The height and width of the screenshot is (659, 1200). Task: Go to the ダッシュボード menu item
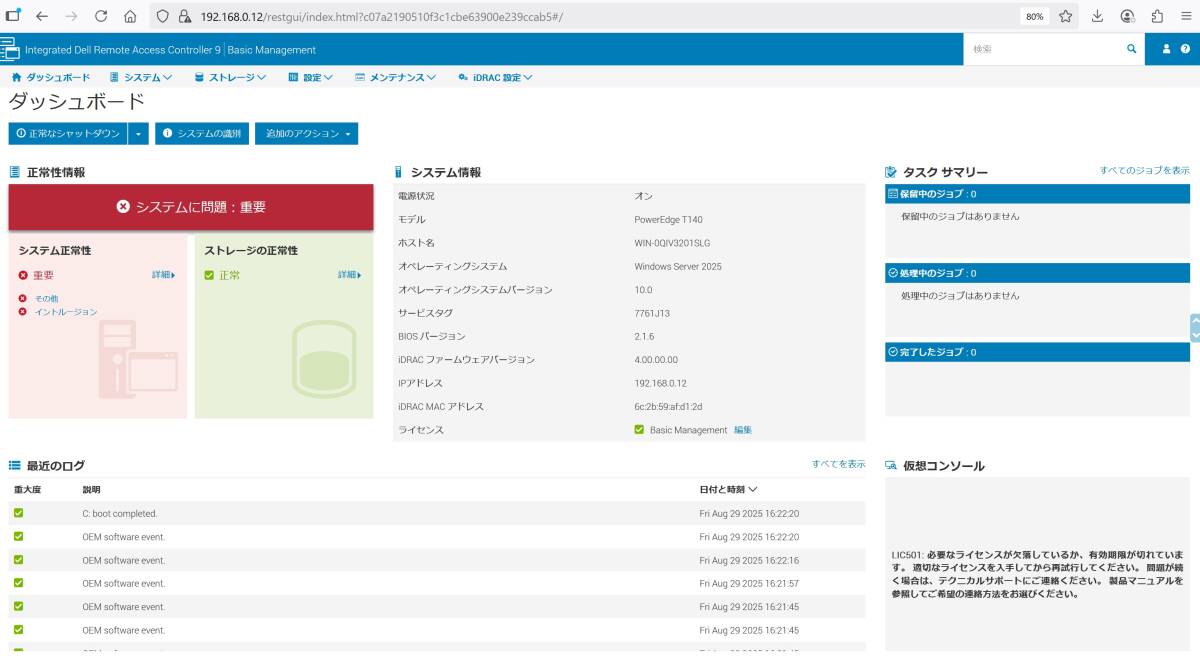point(51,77)
